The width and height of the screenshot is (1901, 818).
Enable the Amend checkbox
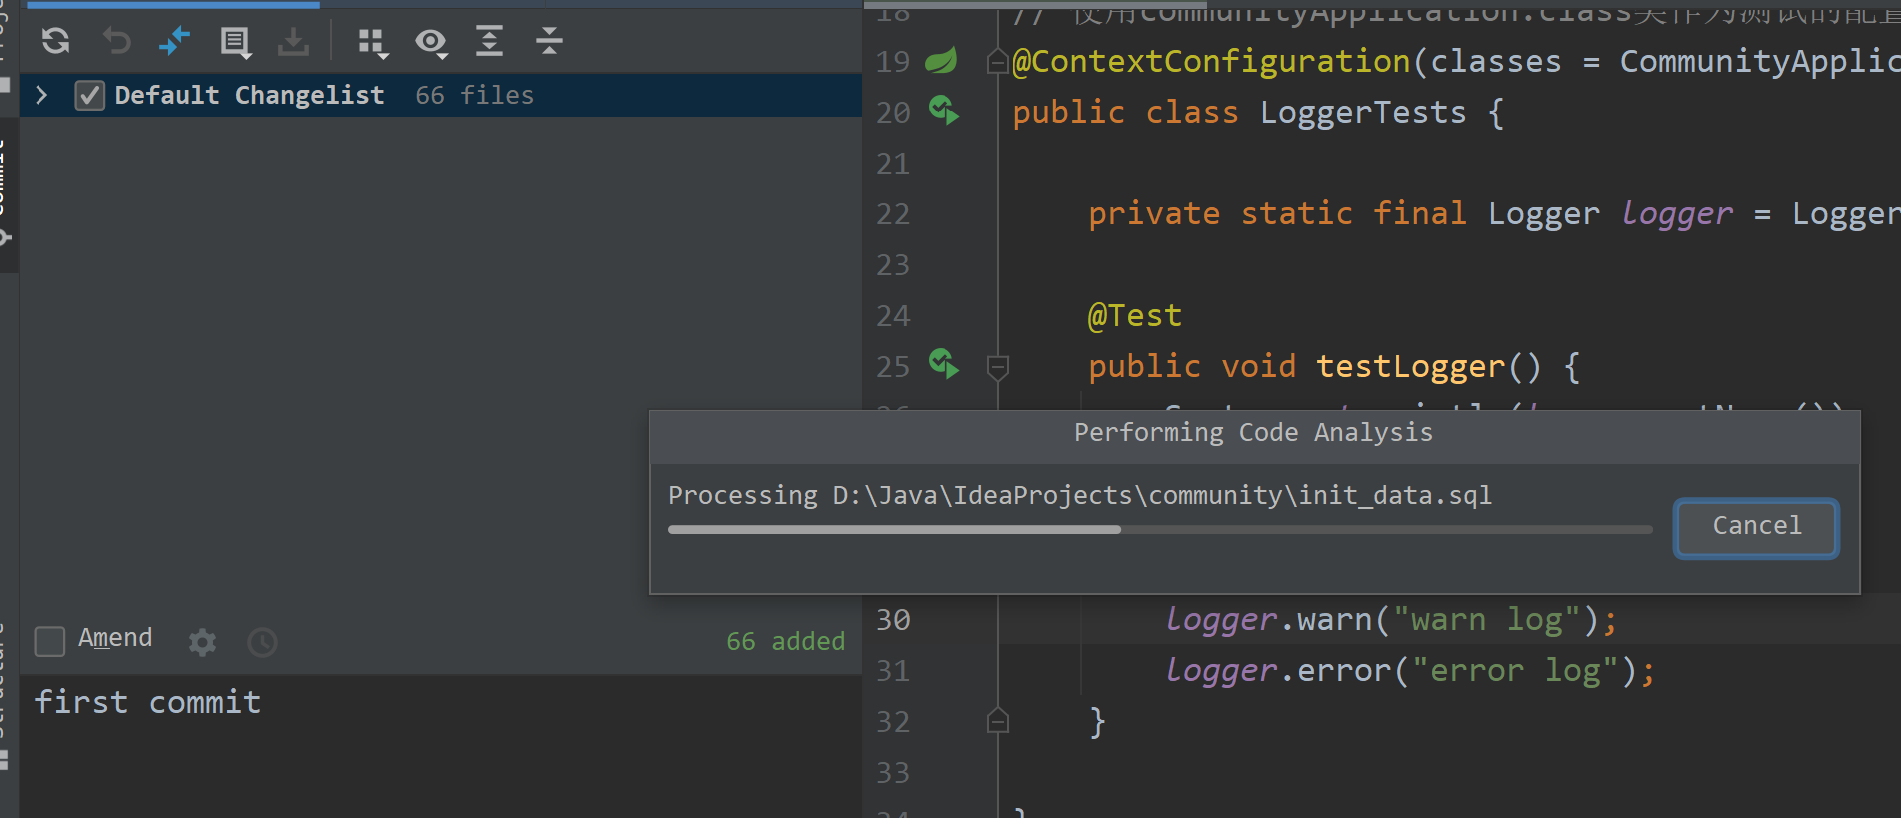click(50, 641)
